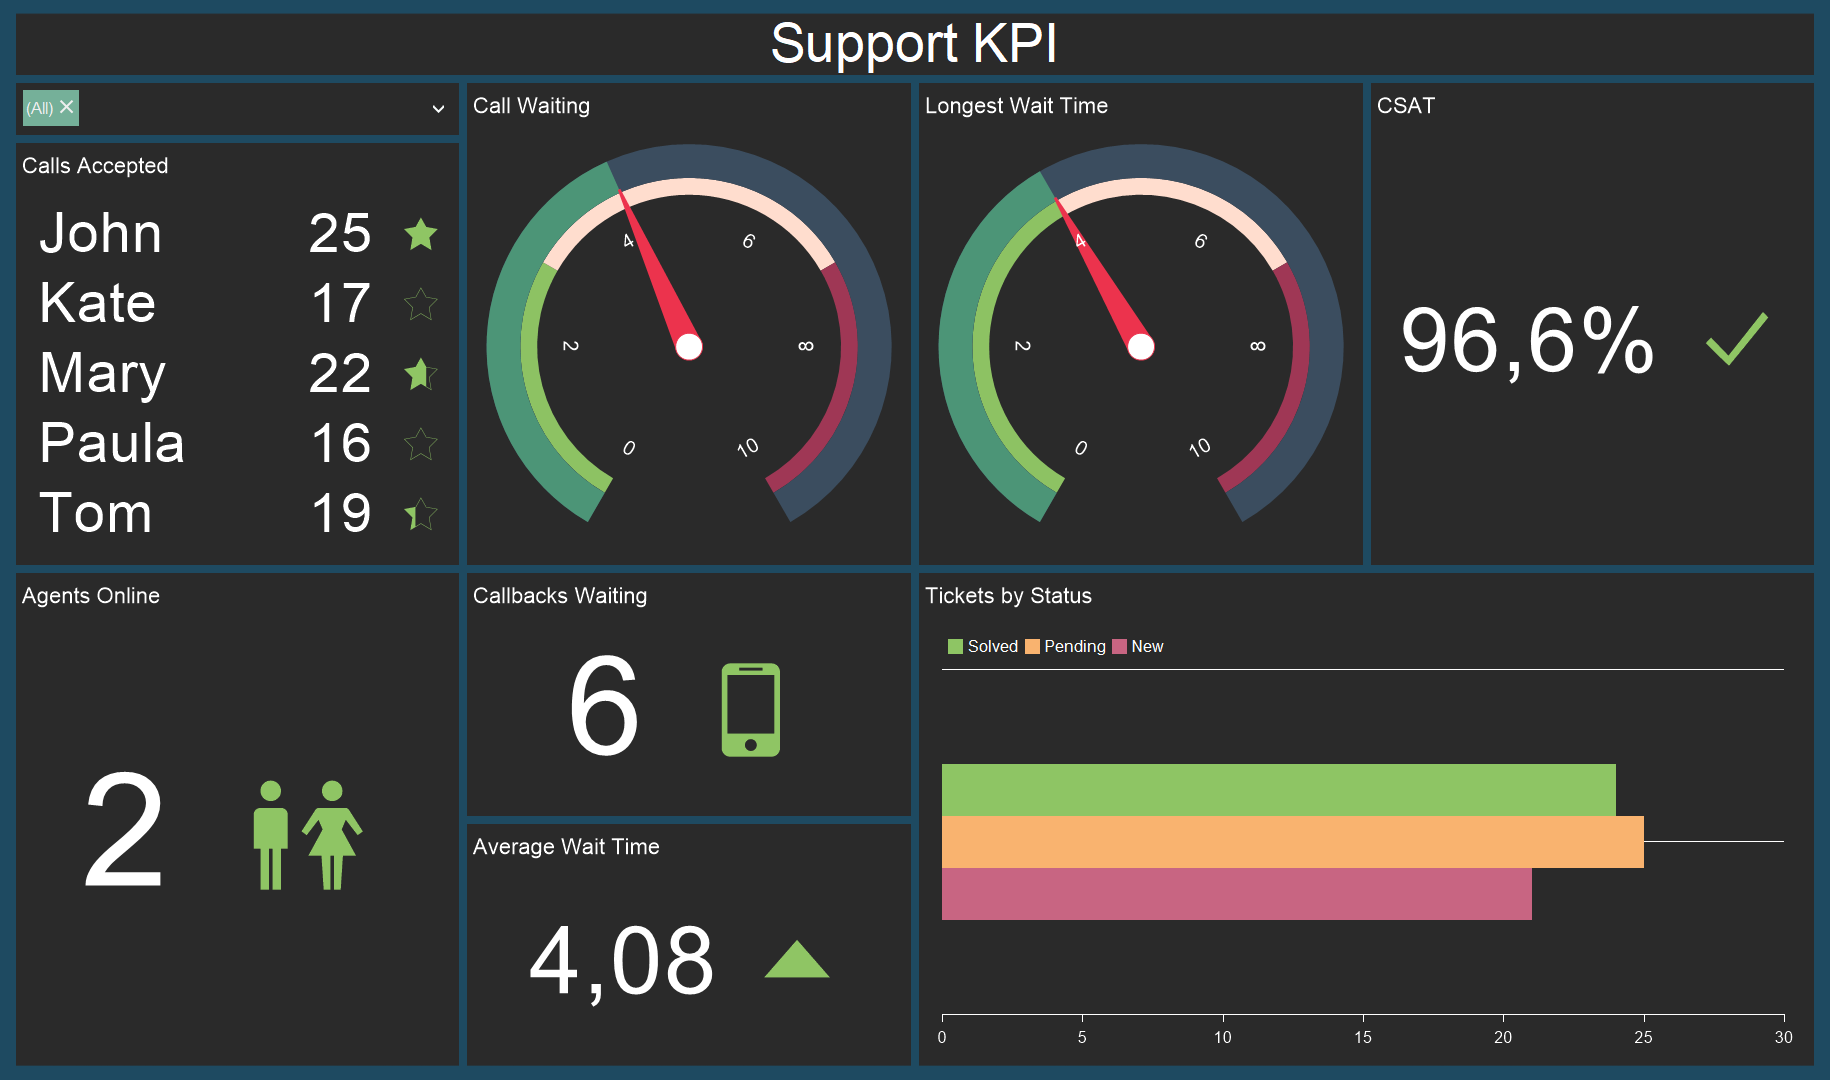1830x1080 pixels.
Task: Click the name Paula
Action: click(112, 444)
